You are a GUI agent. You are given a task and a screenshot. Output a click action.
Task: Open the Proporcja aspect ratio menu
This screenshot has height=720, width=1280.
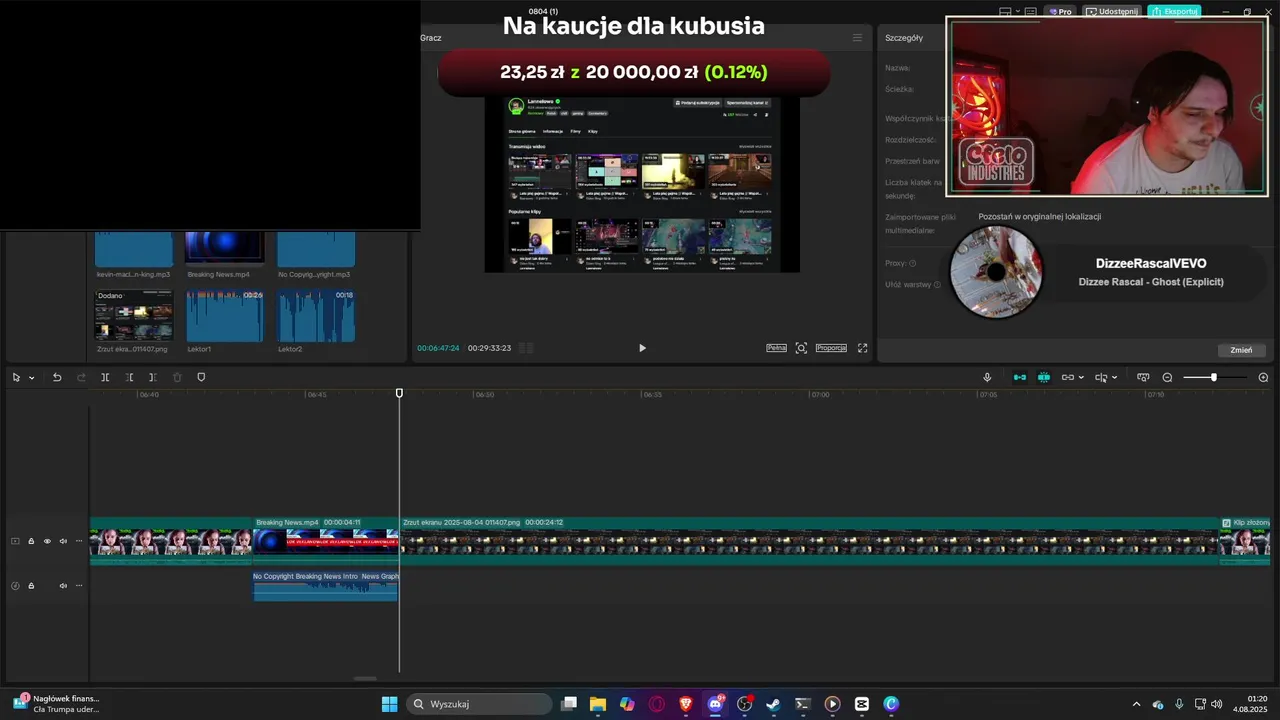tap(831, 348)
